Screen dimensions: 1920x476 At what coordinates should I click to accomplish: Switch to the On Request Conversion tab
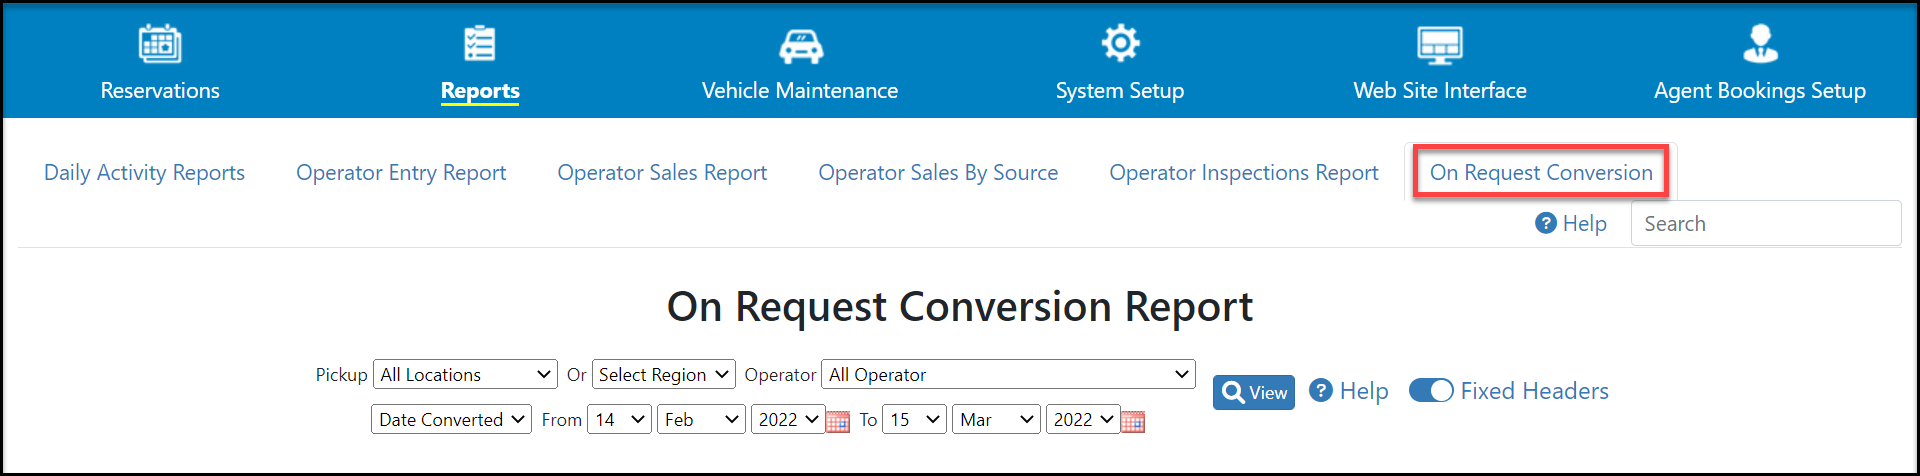coord(1540,172)
